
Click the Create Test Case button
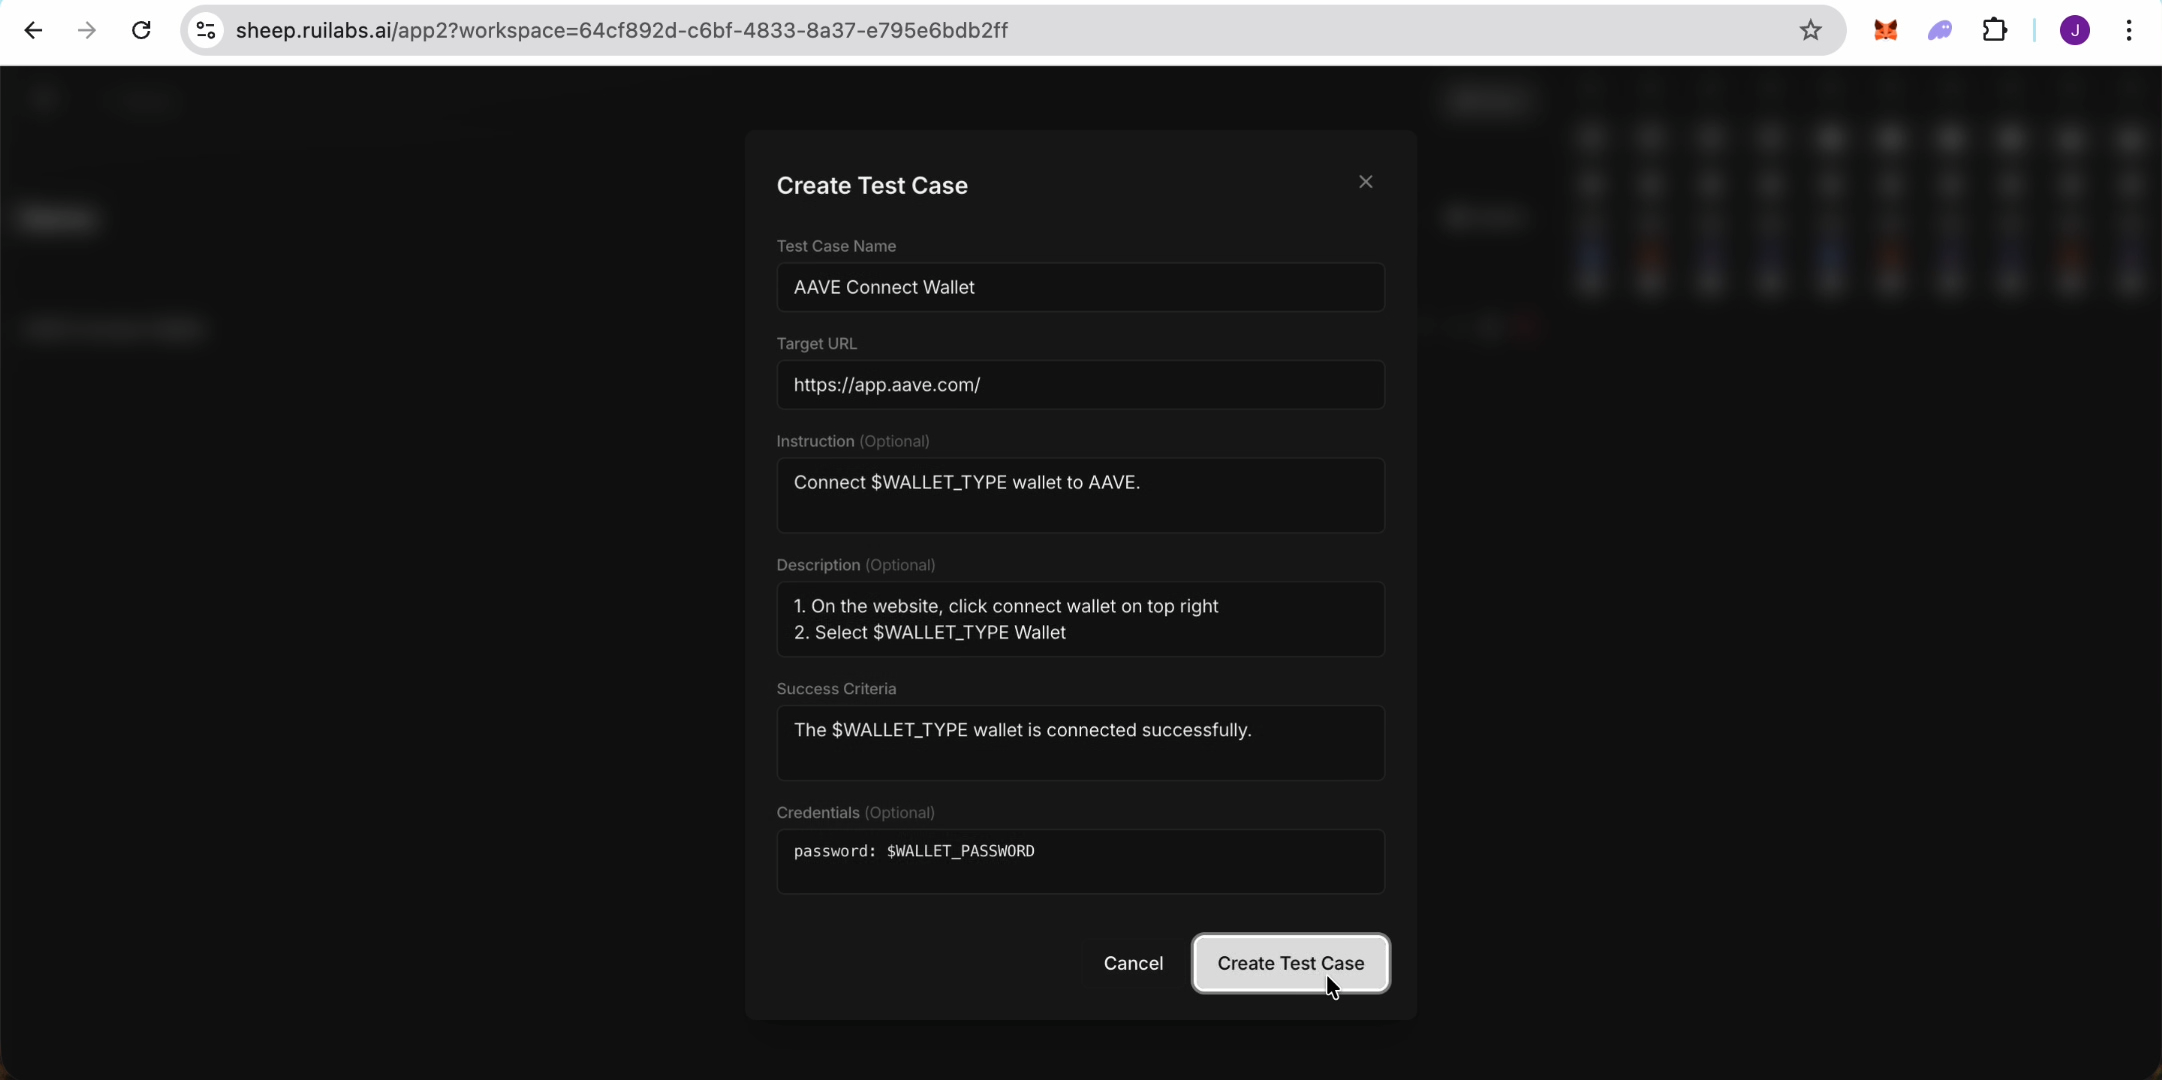1289,963
